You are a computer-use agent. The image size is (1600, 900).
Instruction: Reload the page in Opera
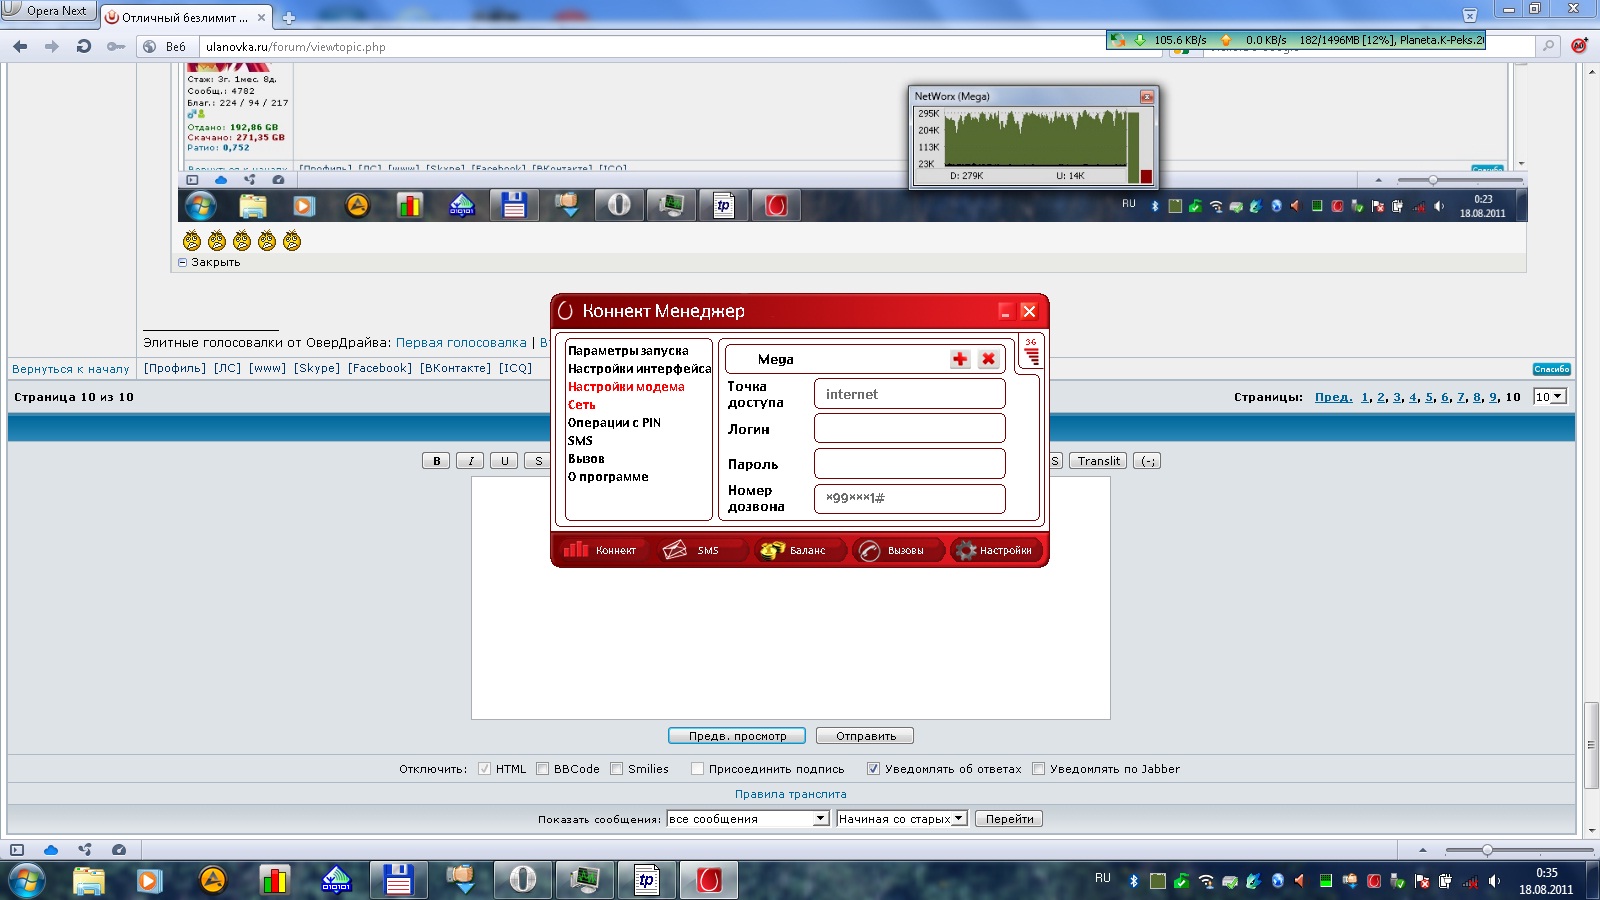84,46
